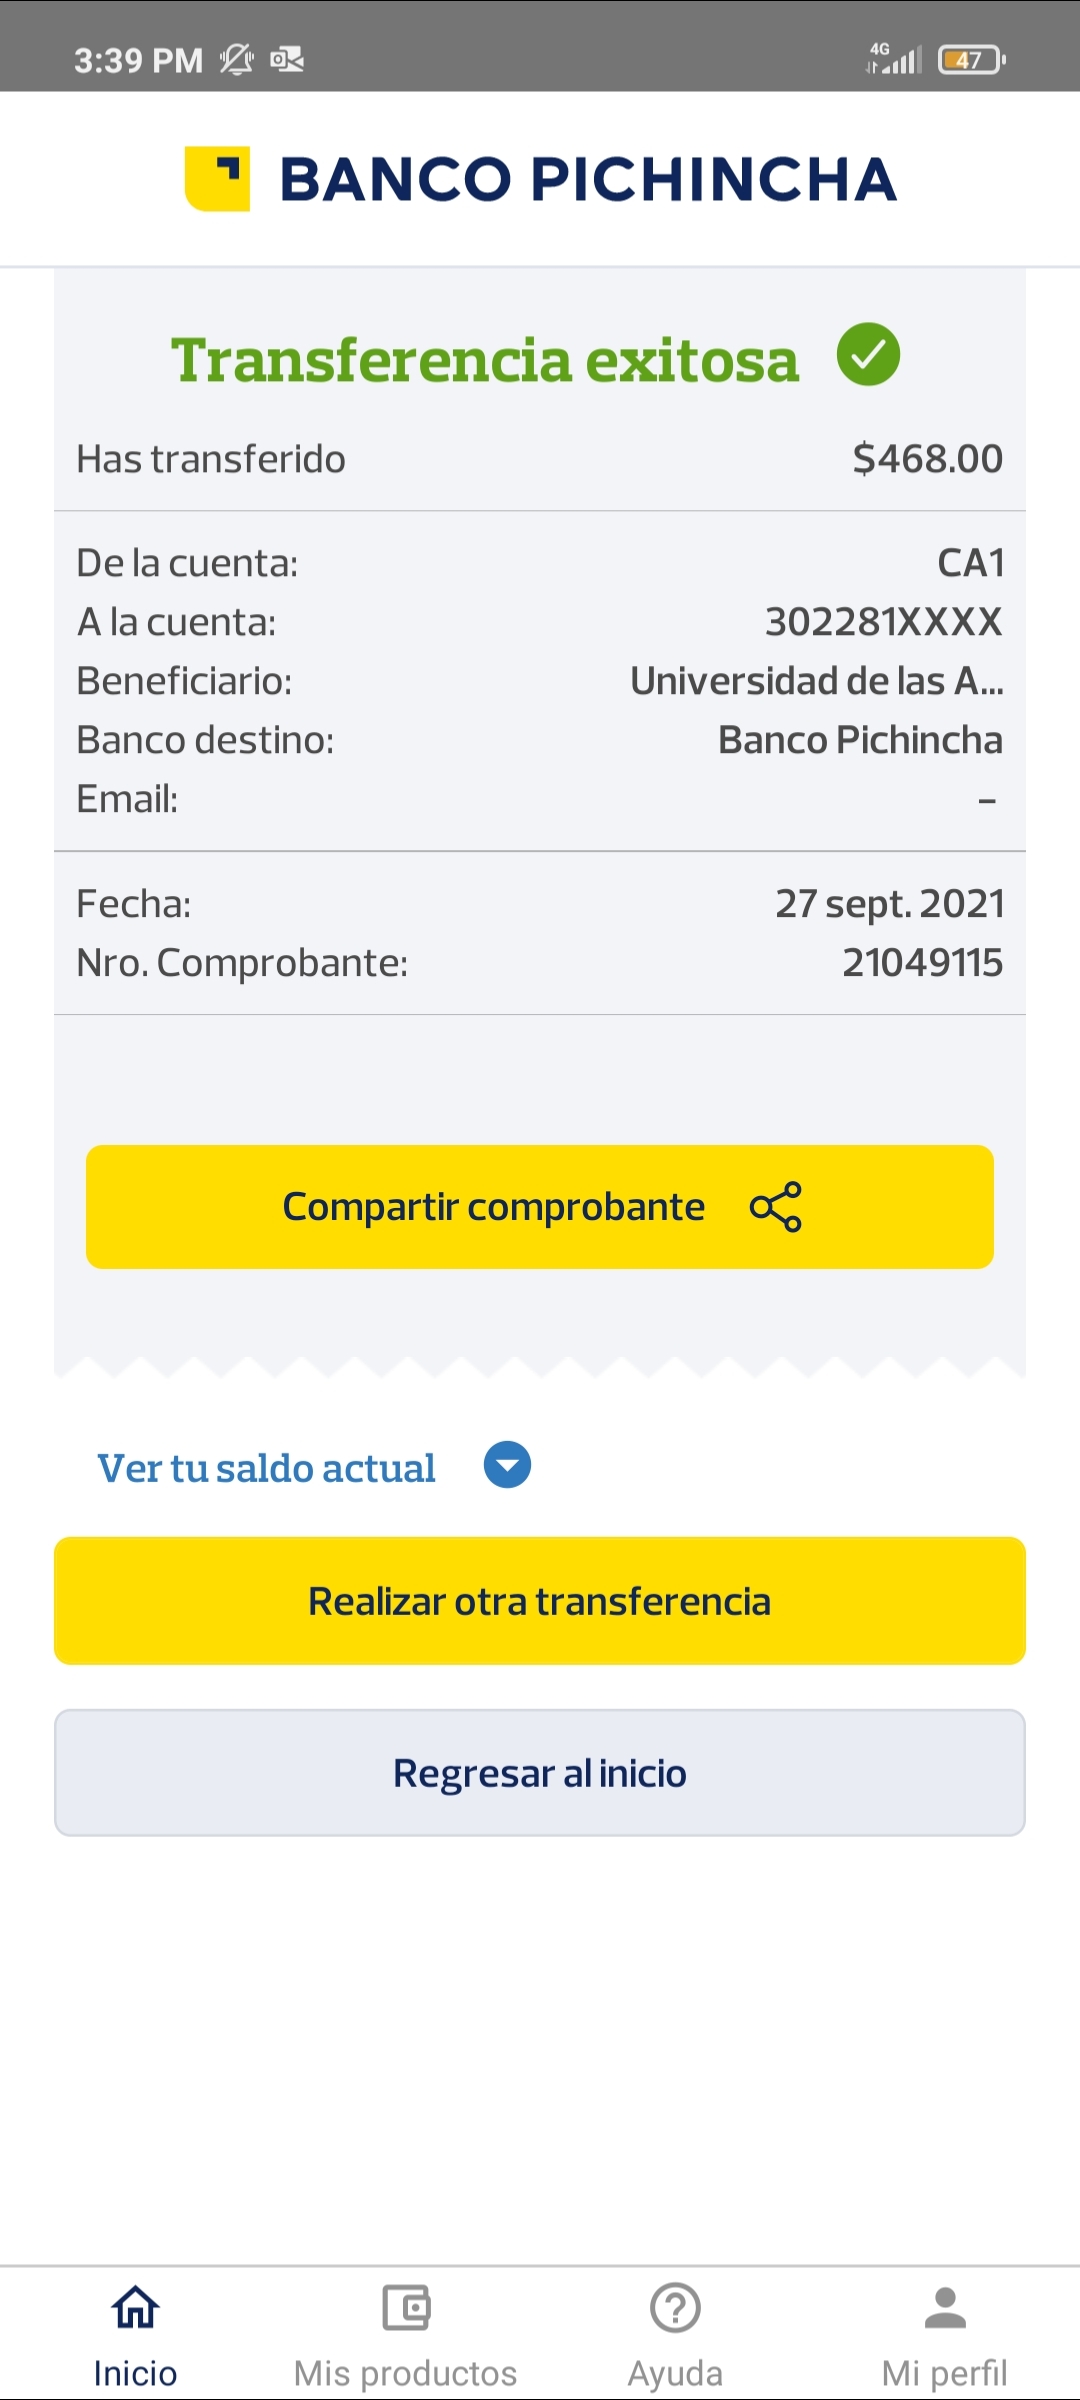This screenshot has width=1080, height=2400.
Task: Tap the truncated beneficiary name Universidad de las A...
Action: tap(816, 681)
